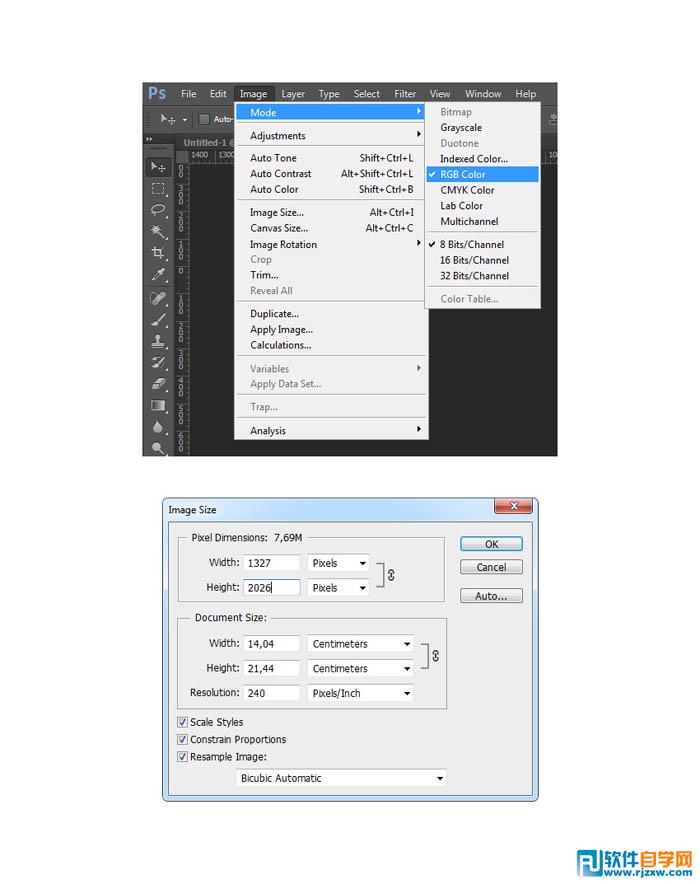700x884 pixels.
Task: Select the Healing Brush tool
Action: click(x=158, y=298)
